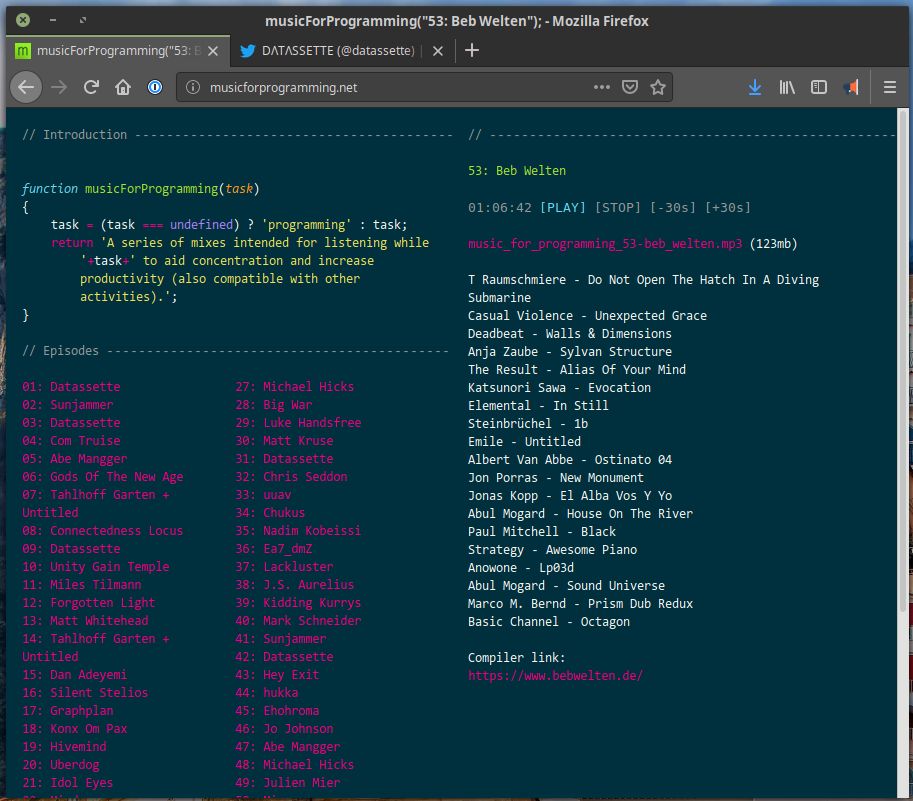913x801 pixels.
Task: Click the browser back arrow button
Action: tap(26, 87)
